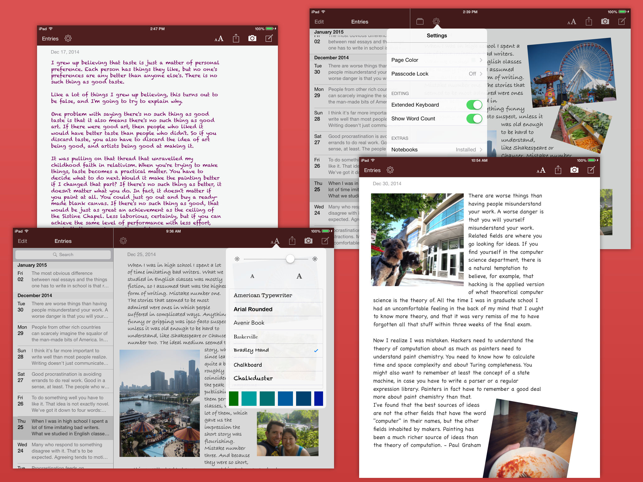Select Chalkboard font
This screenshot has height=482, width=643.
pyautogui.click(x=278, y=365)
